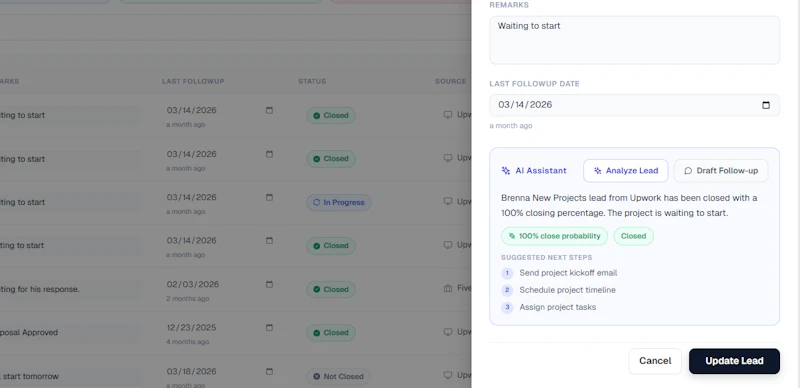Click Analyze Lead button
This screenshot has height=388, width=800.
tap(626, 171)
